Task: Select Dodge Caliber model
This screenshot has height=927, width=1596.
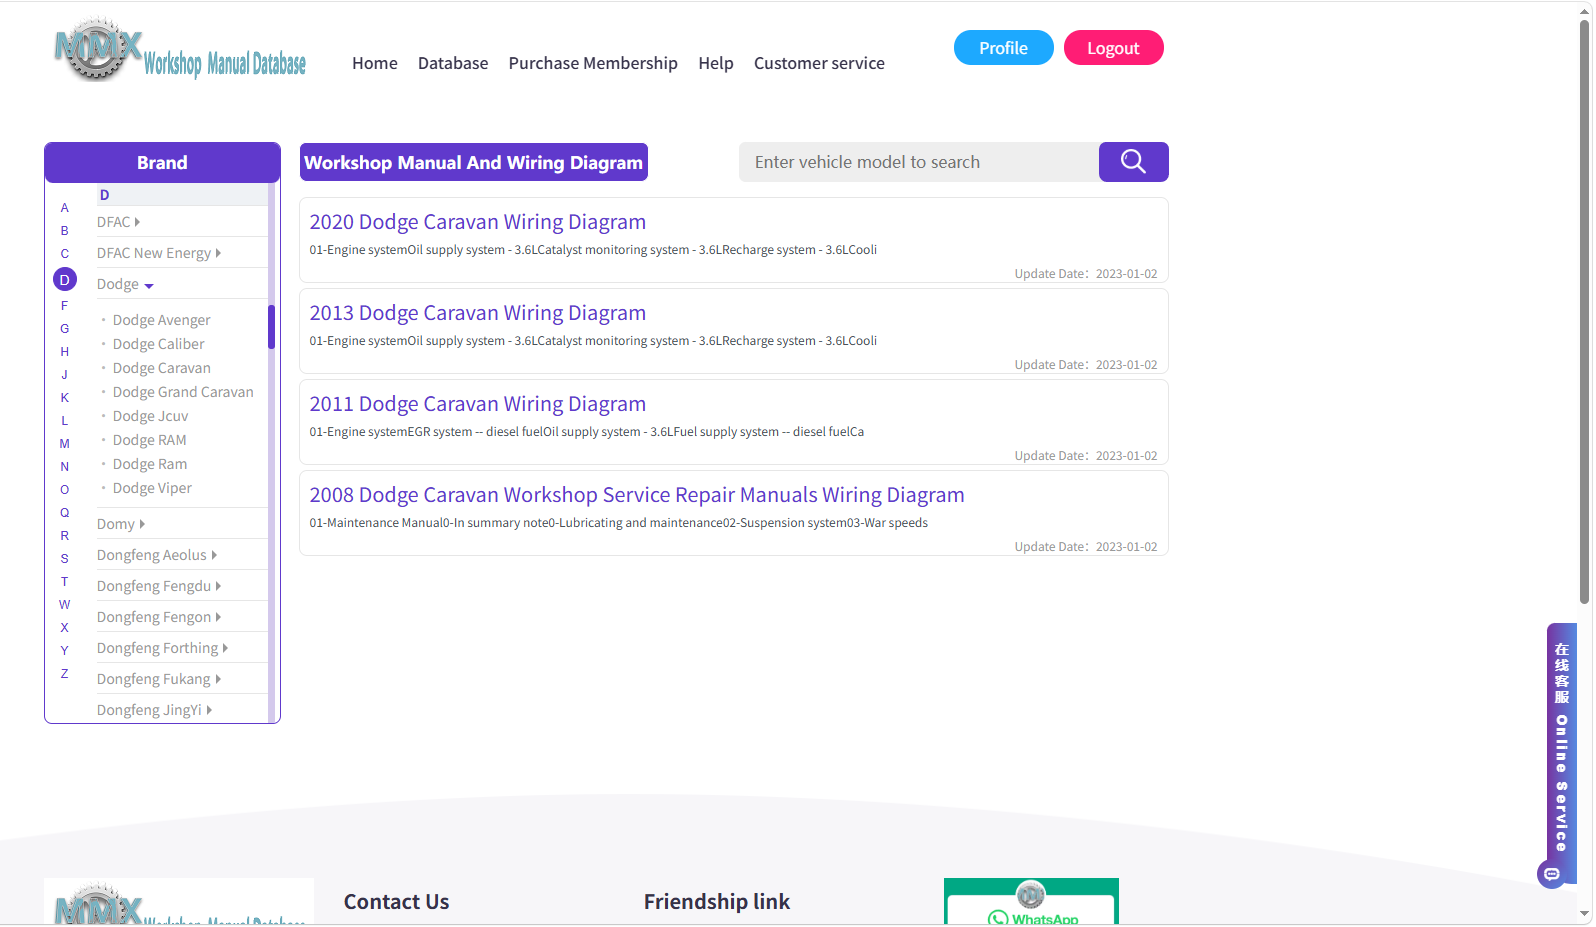Action: [159, 344]
